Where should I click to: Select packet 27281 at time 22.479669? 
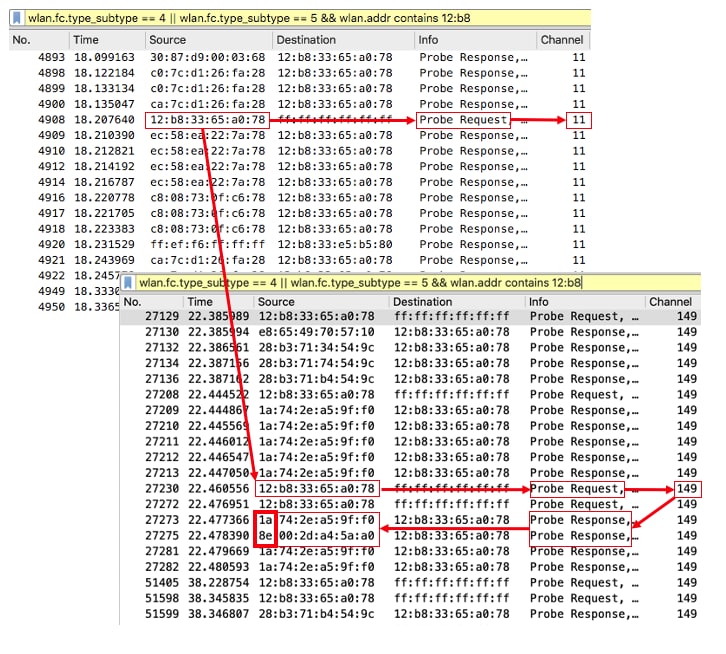pyautogui.click(x=410, y=551)
